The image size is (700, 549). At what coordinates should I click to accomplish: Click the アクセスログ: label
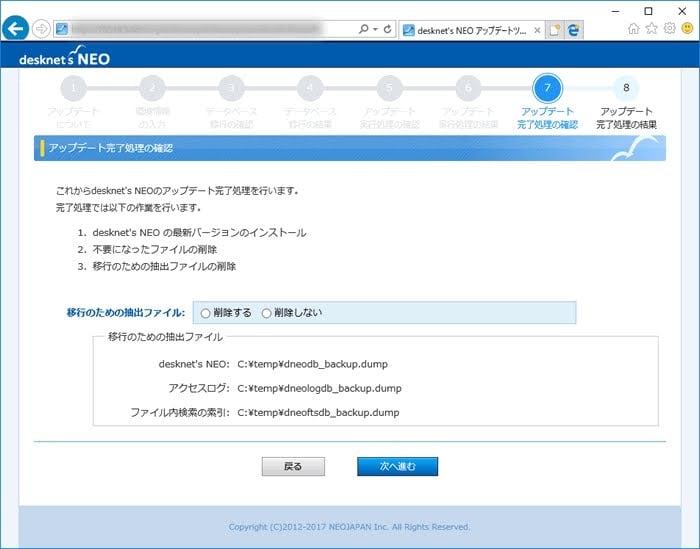[x=199, y=388]
